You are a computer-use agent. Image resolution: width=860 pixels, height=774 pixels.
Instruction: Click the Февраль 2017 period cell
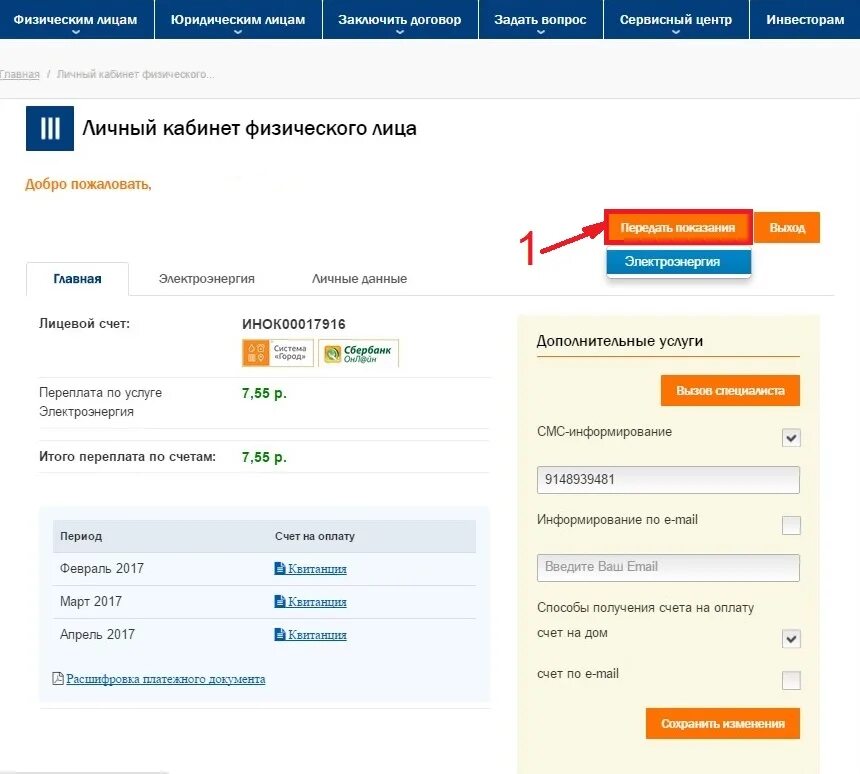point(101,568)
